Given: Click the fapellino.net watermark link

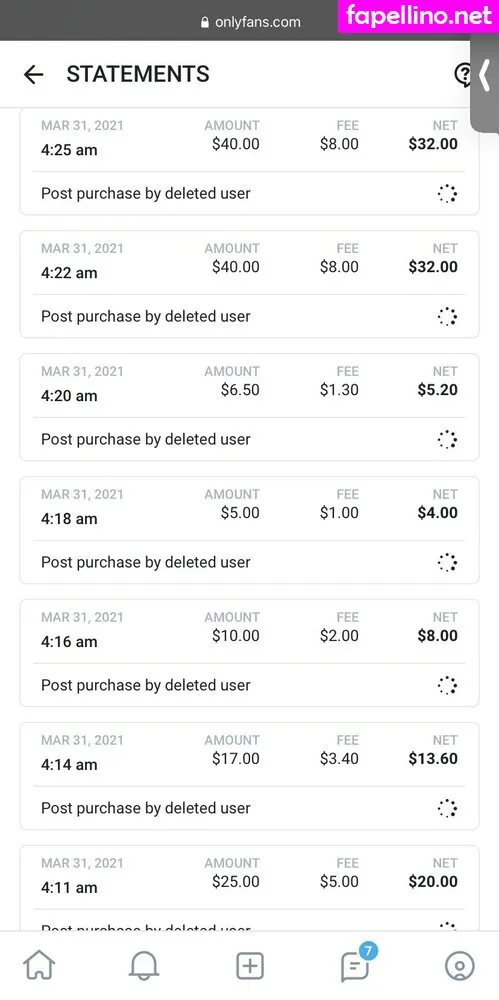Looking at the screenshot, I should click(419, 17).
